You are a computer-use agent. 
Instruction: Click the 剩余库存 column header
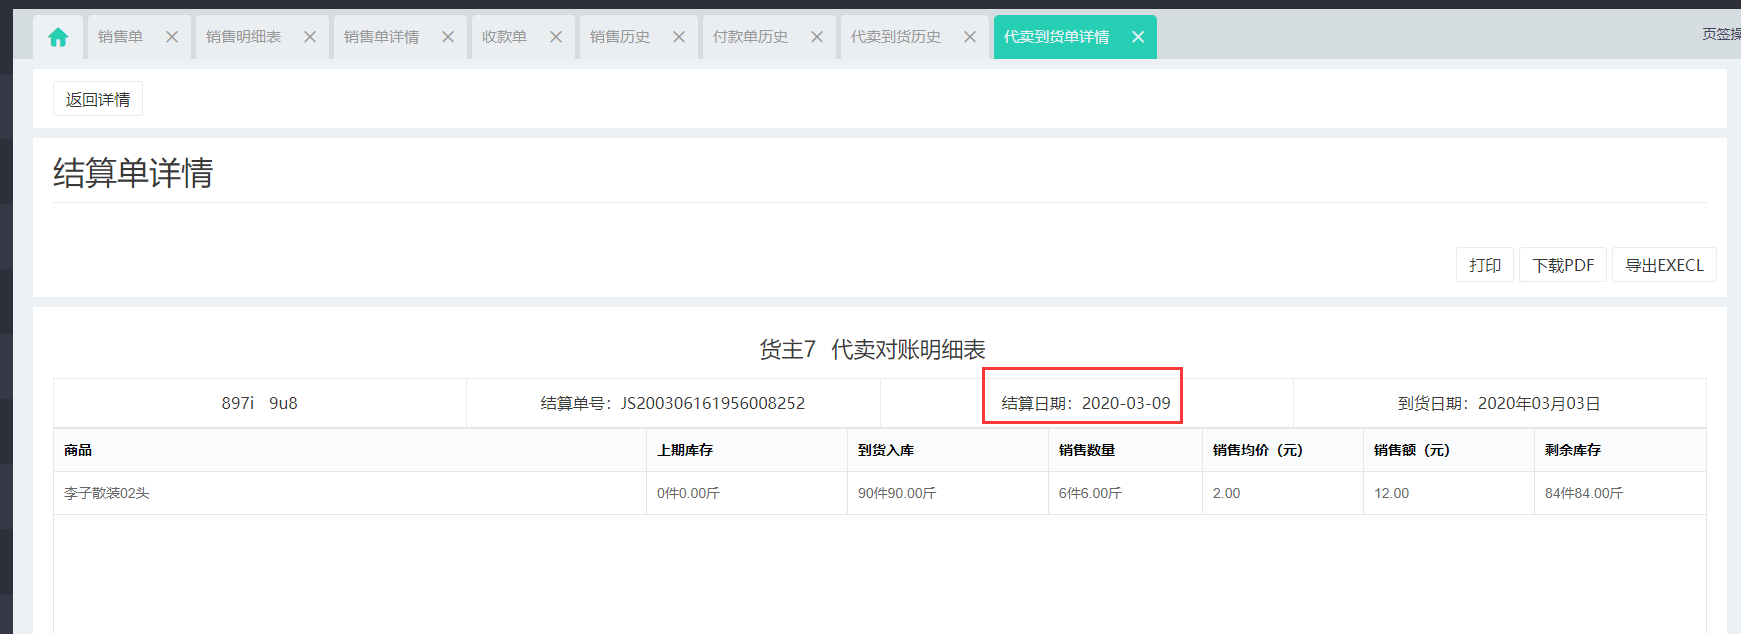pyautogui.click(x=1620, y=450)
